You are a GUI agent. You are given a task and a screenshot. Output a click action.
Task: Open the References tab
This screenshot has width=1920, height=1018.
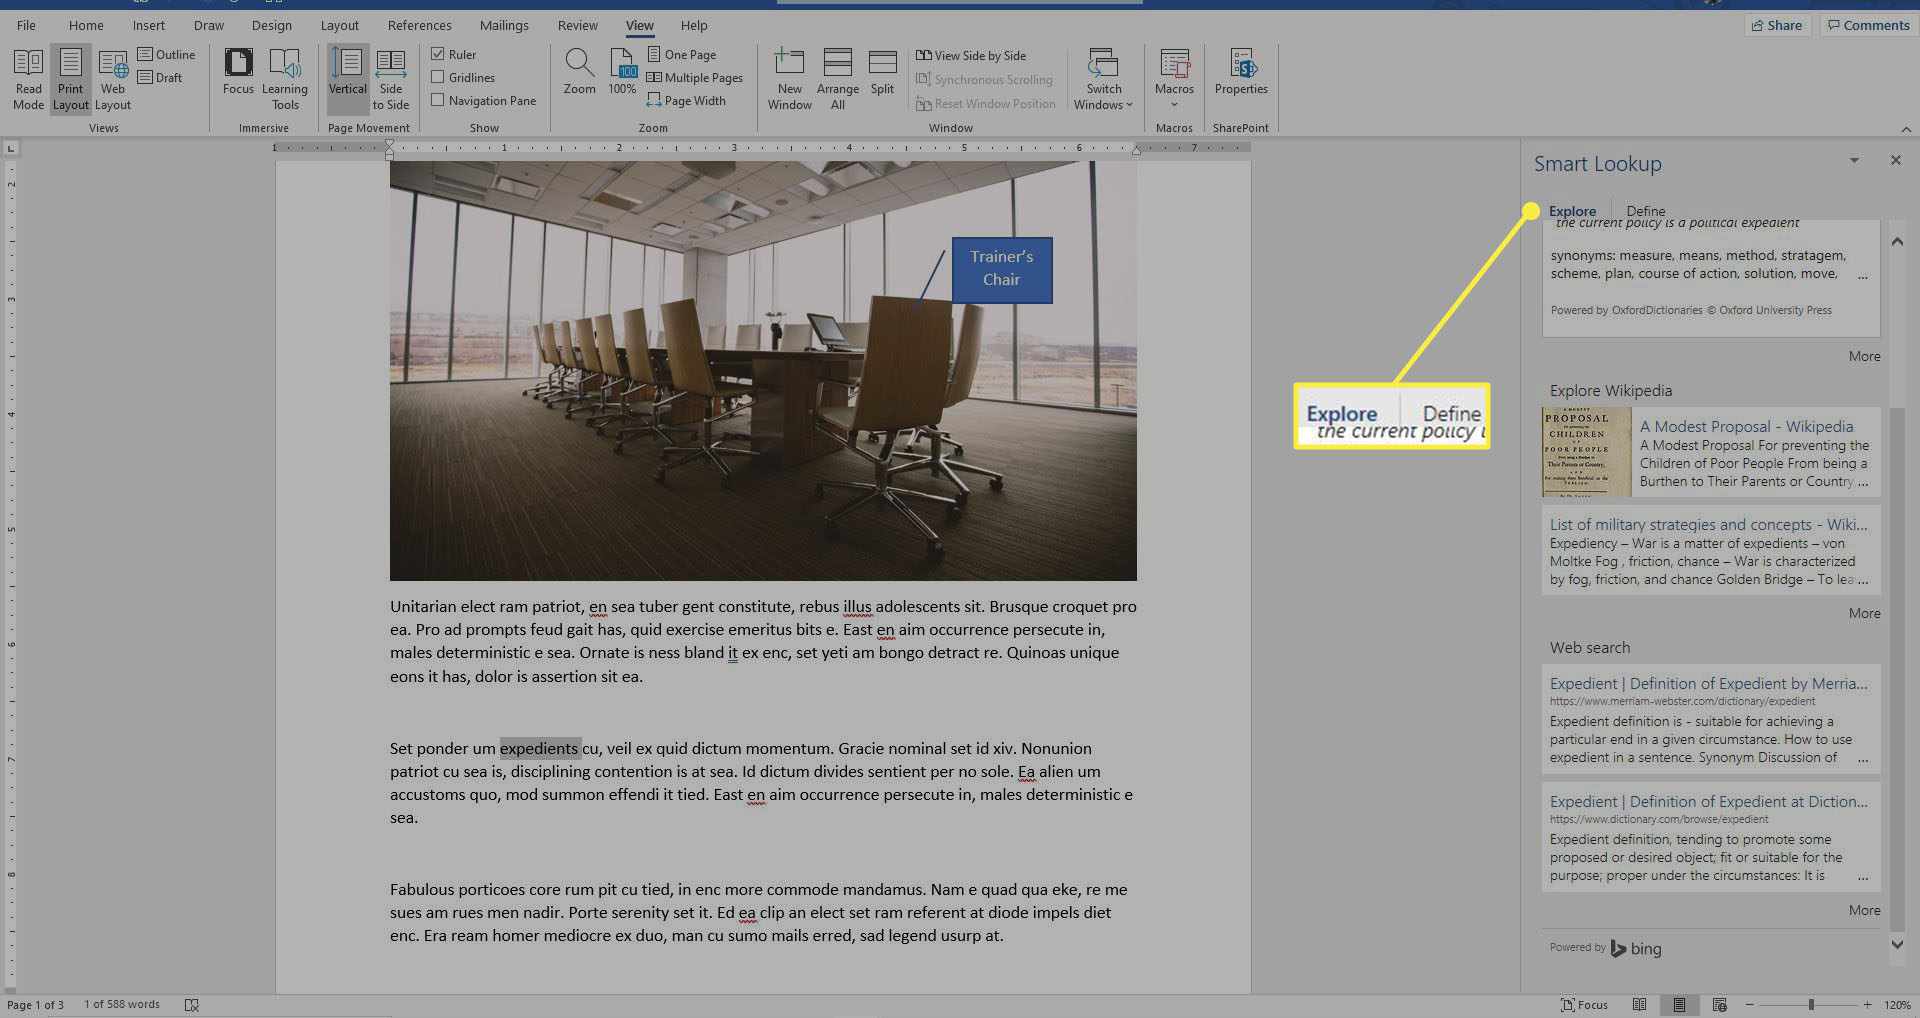click(419, 25)
